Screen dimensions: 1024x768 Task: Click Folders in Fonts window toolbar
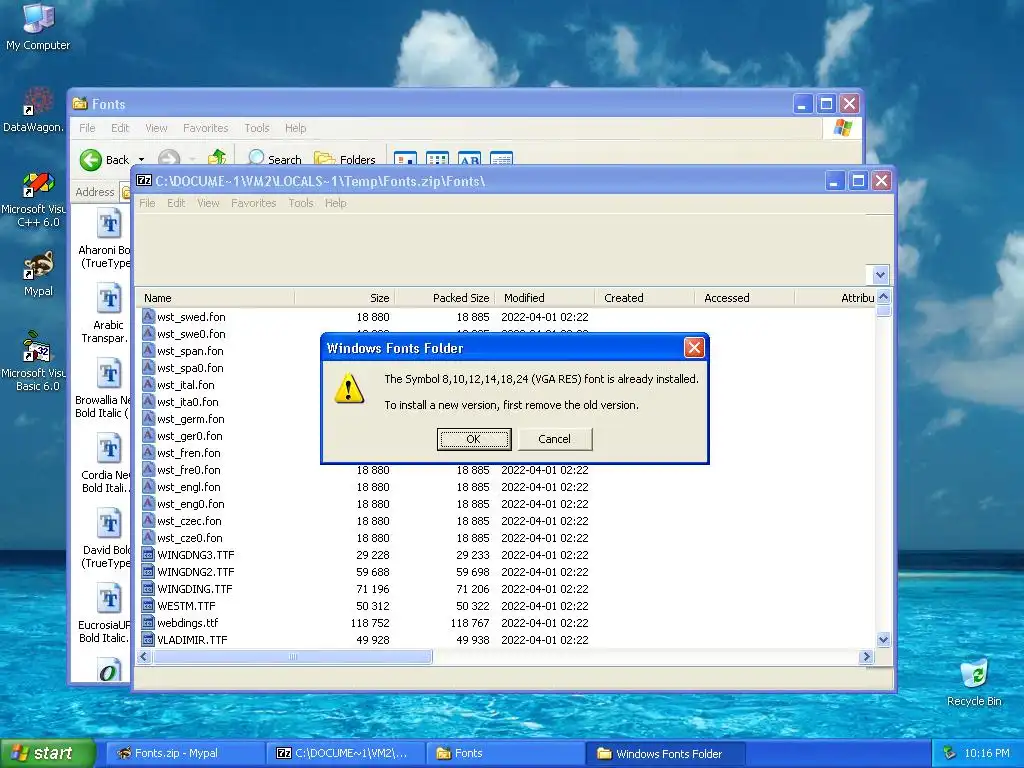[345, 159]
